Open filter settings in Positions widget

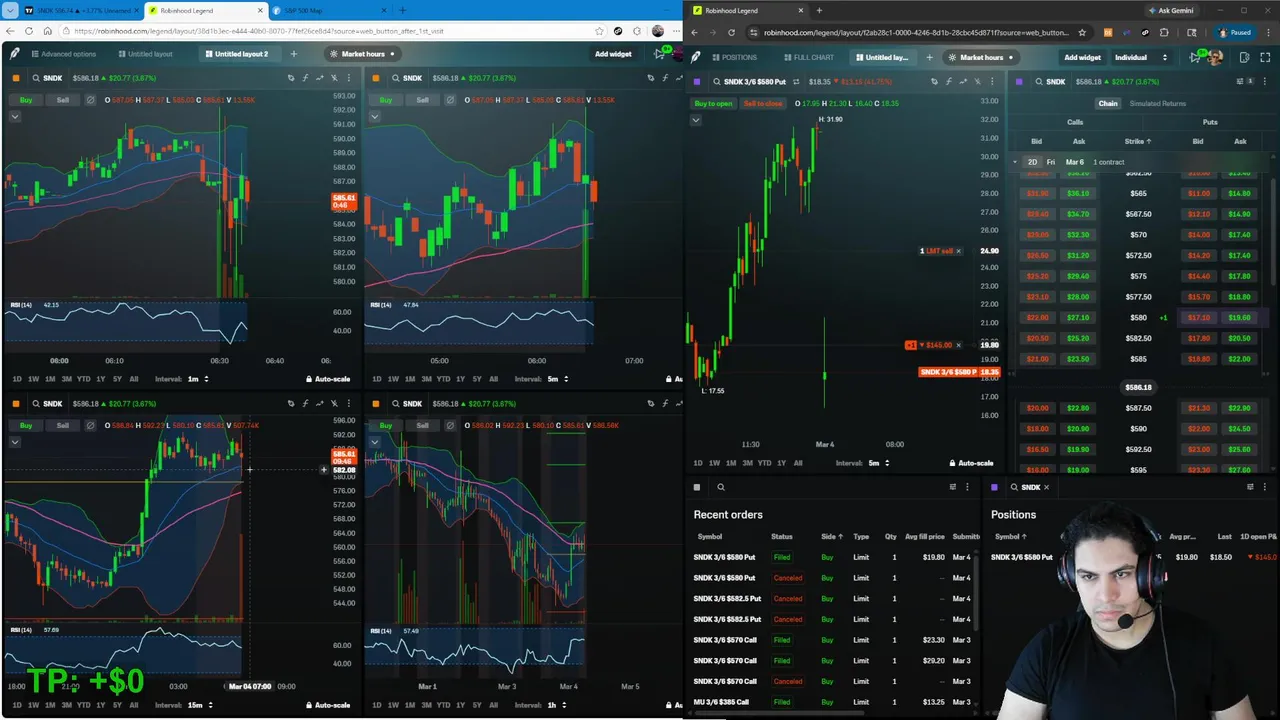click(x=1250, y=487)
